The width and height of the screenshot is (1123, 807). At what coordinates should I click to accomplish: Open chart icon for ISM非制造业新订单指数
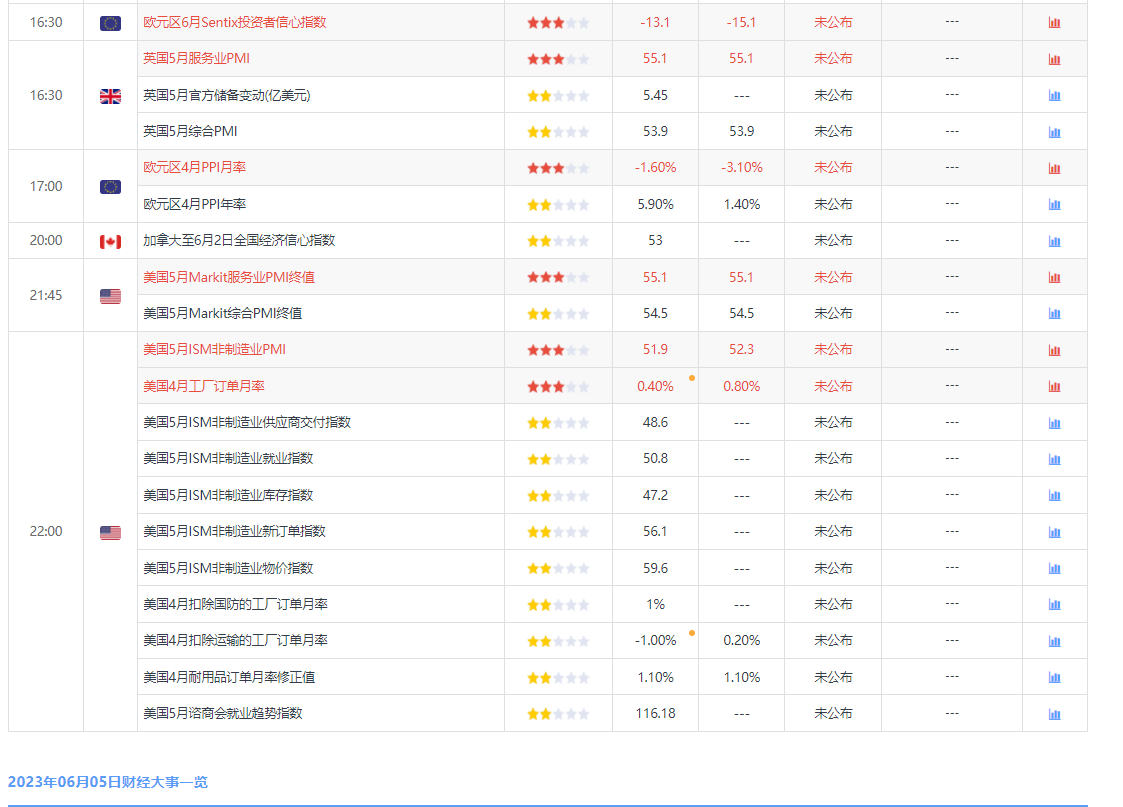click(x=1054, y=531)
